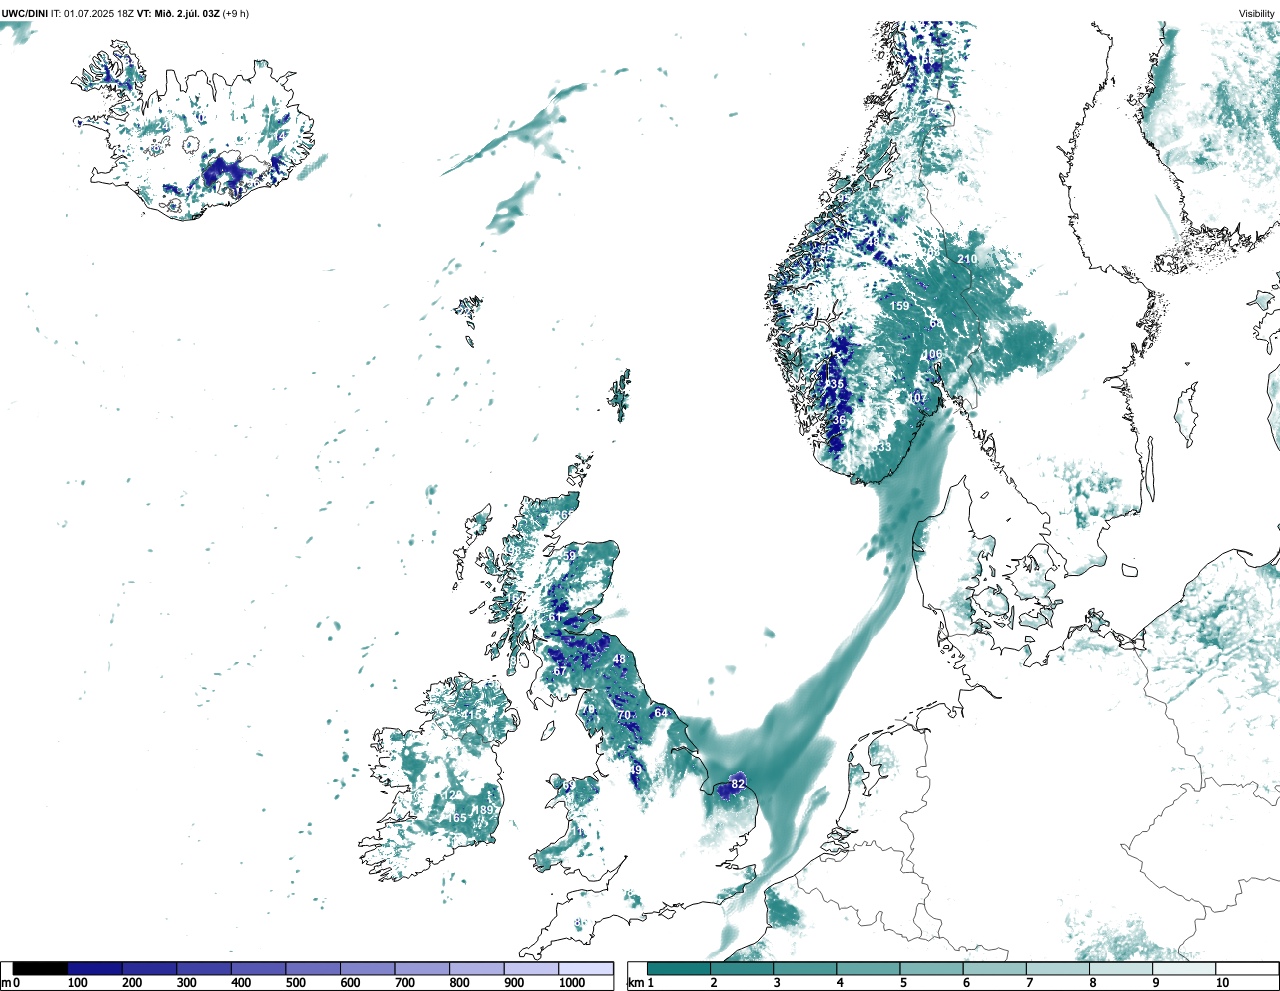1280x991 pixels.
Task: Click the 900–1000 m legend swatch
Action: point(531,968)
